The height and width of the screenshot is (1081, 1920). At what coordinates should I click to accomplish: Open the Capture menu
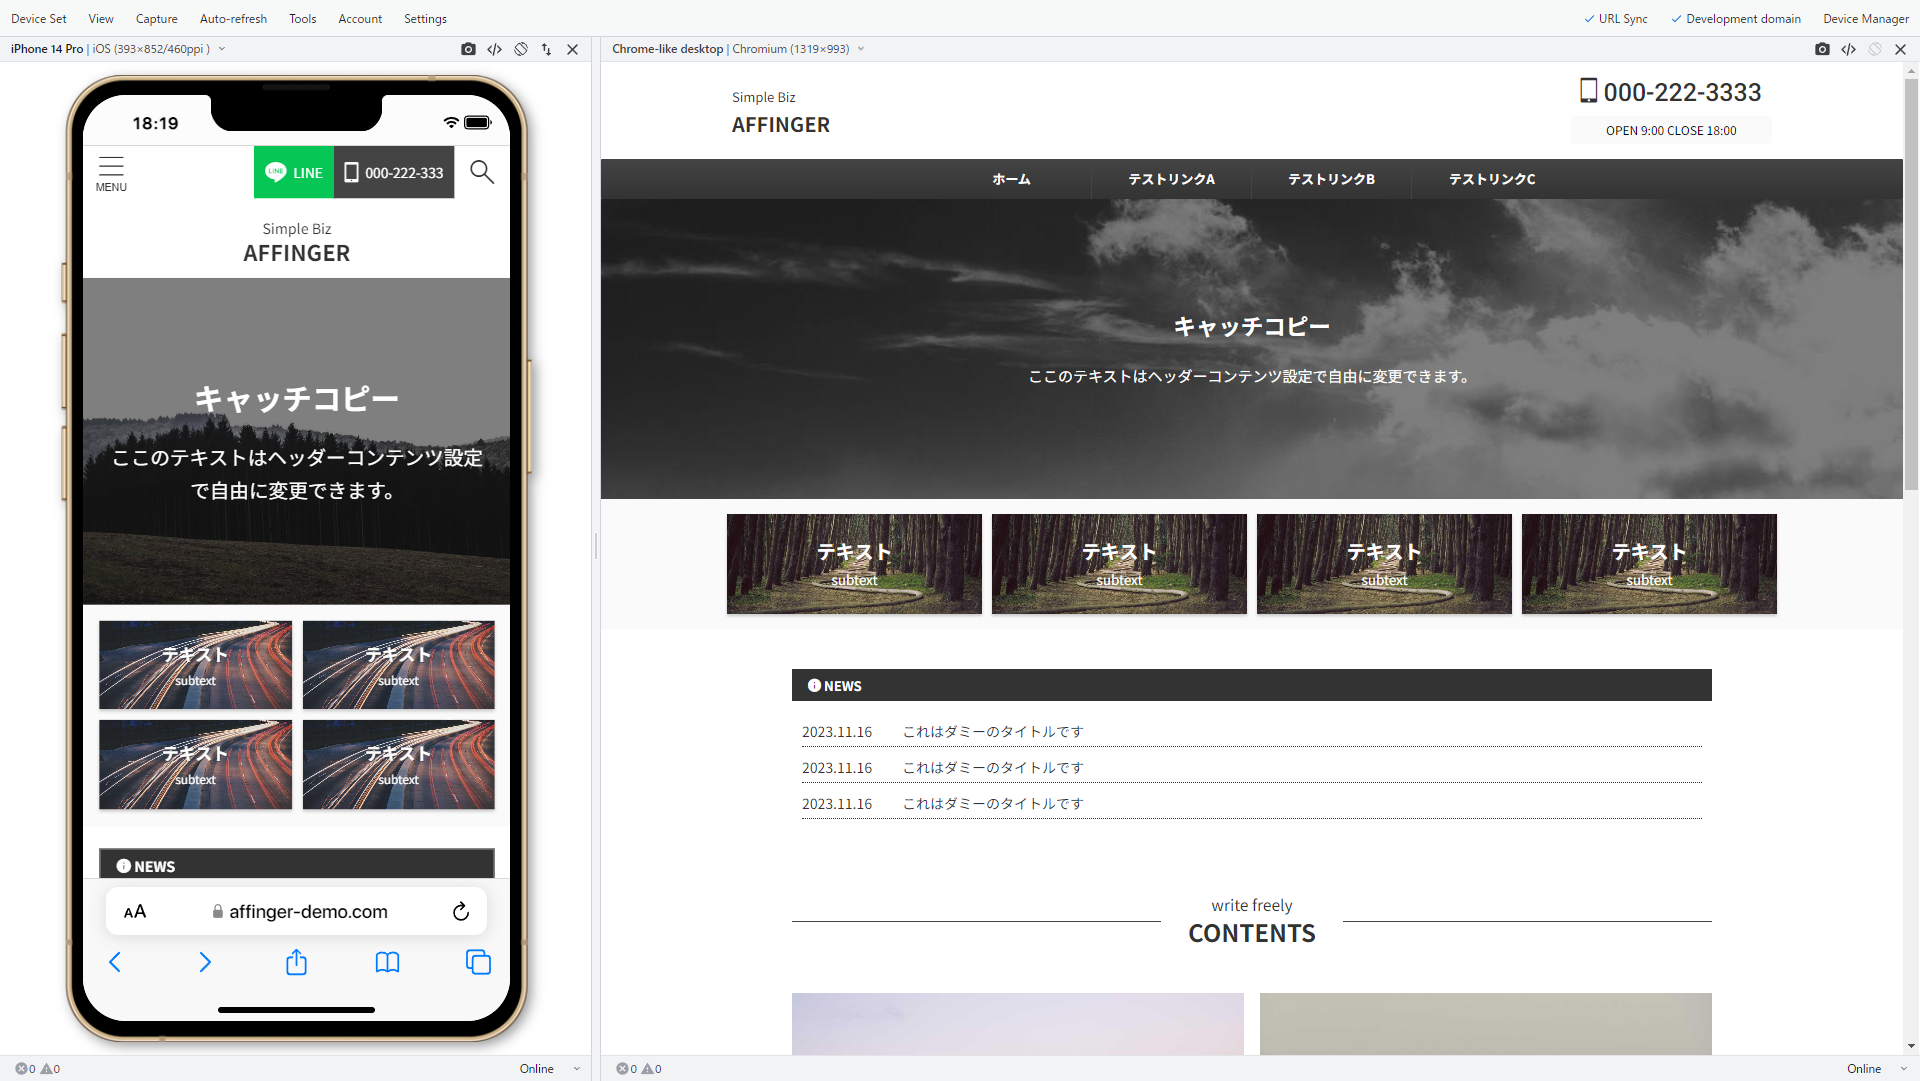[156, 19]
